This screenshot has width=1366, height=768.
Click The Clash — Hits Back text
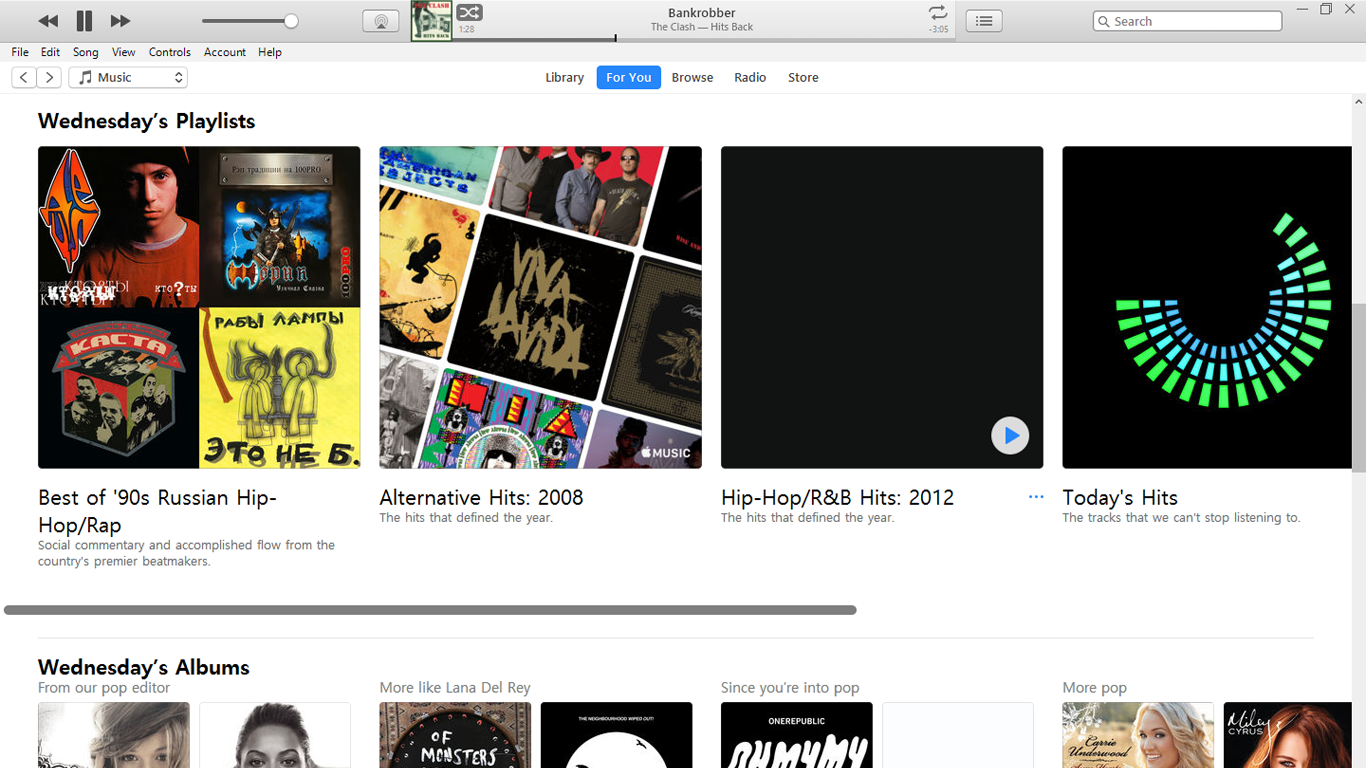pos(702,27)
